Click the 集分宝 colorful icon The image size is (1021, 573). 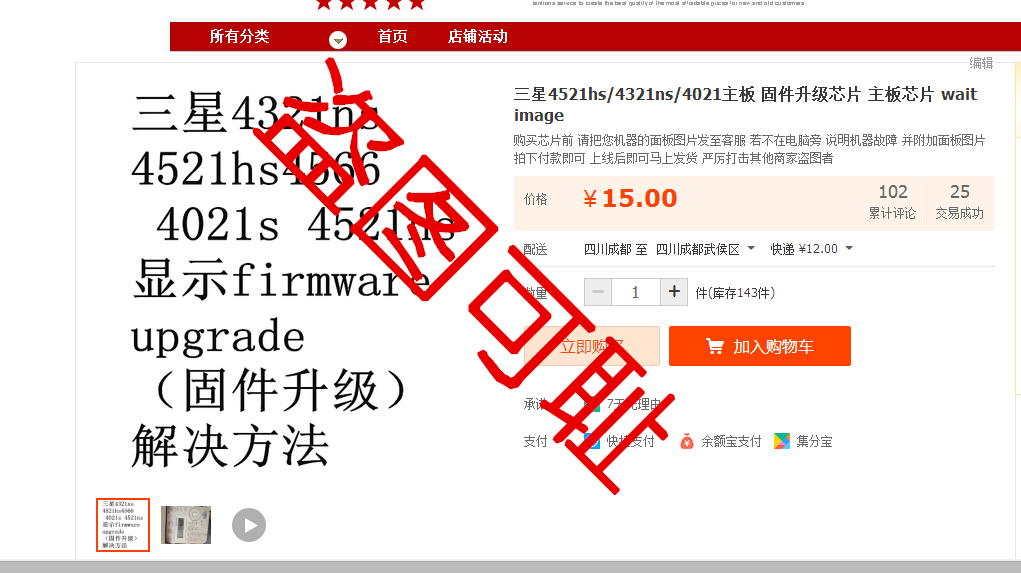(x=781, y=441)
